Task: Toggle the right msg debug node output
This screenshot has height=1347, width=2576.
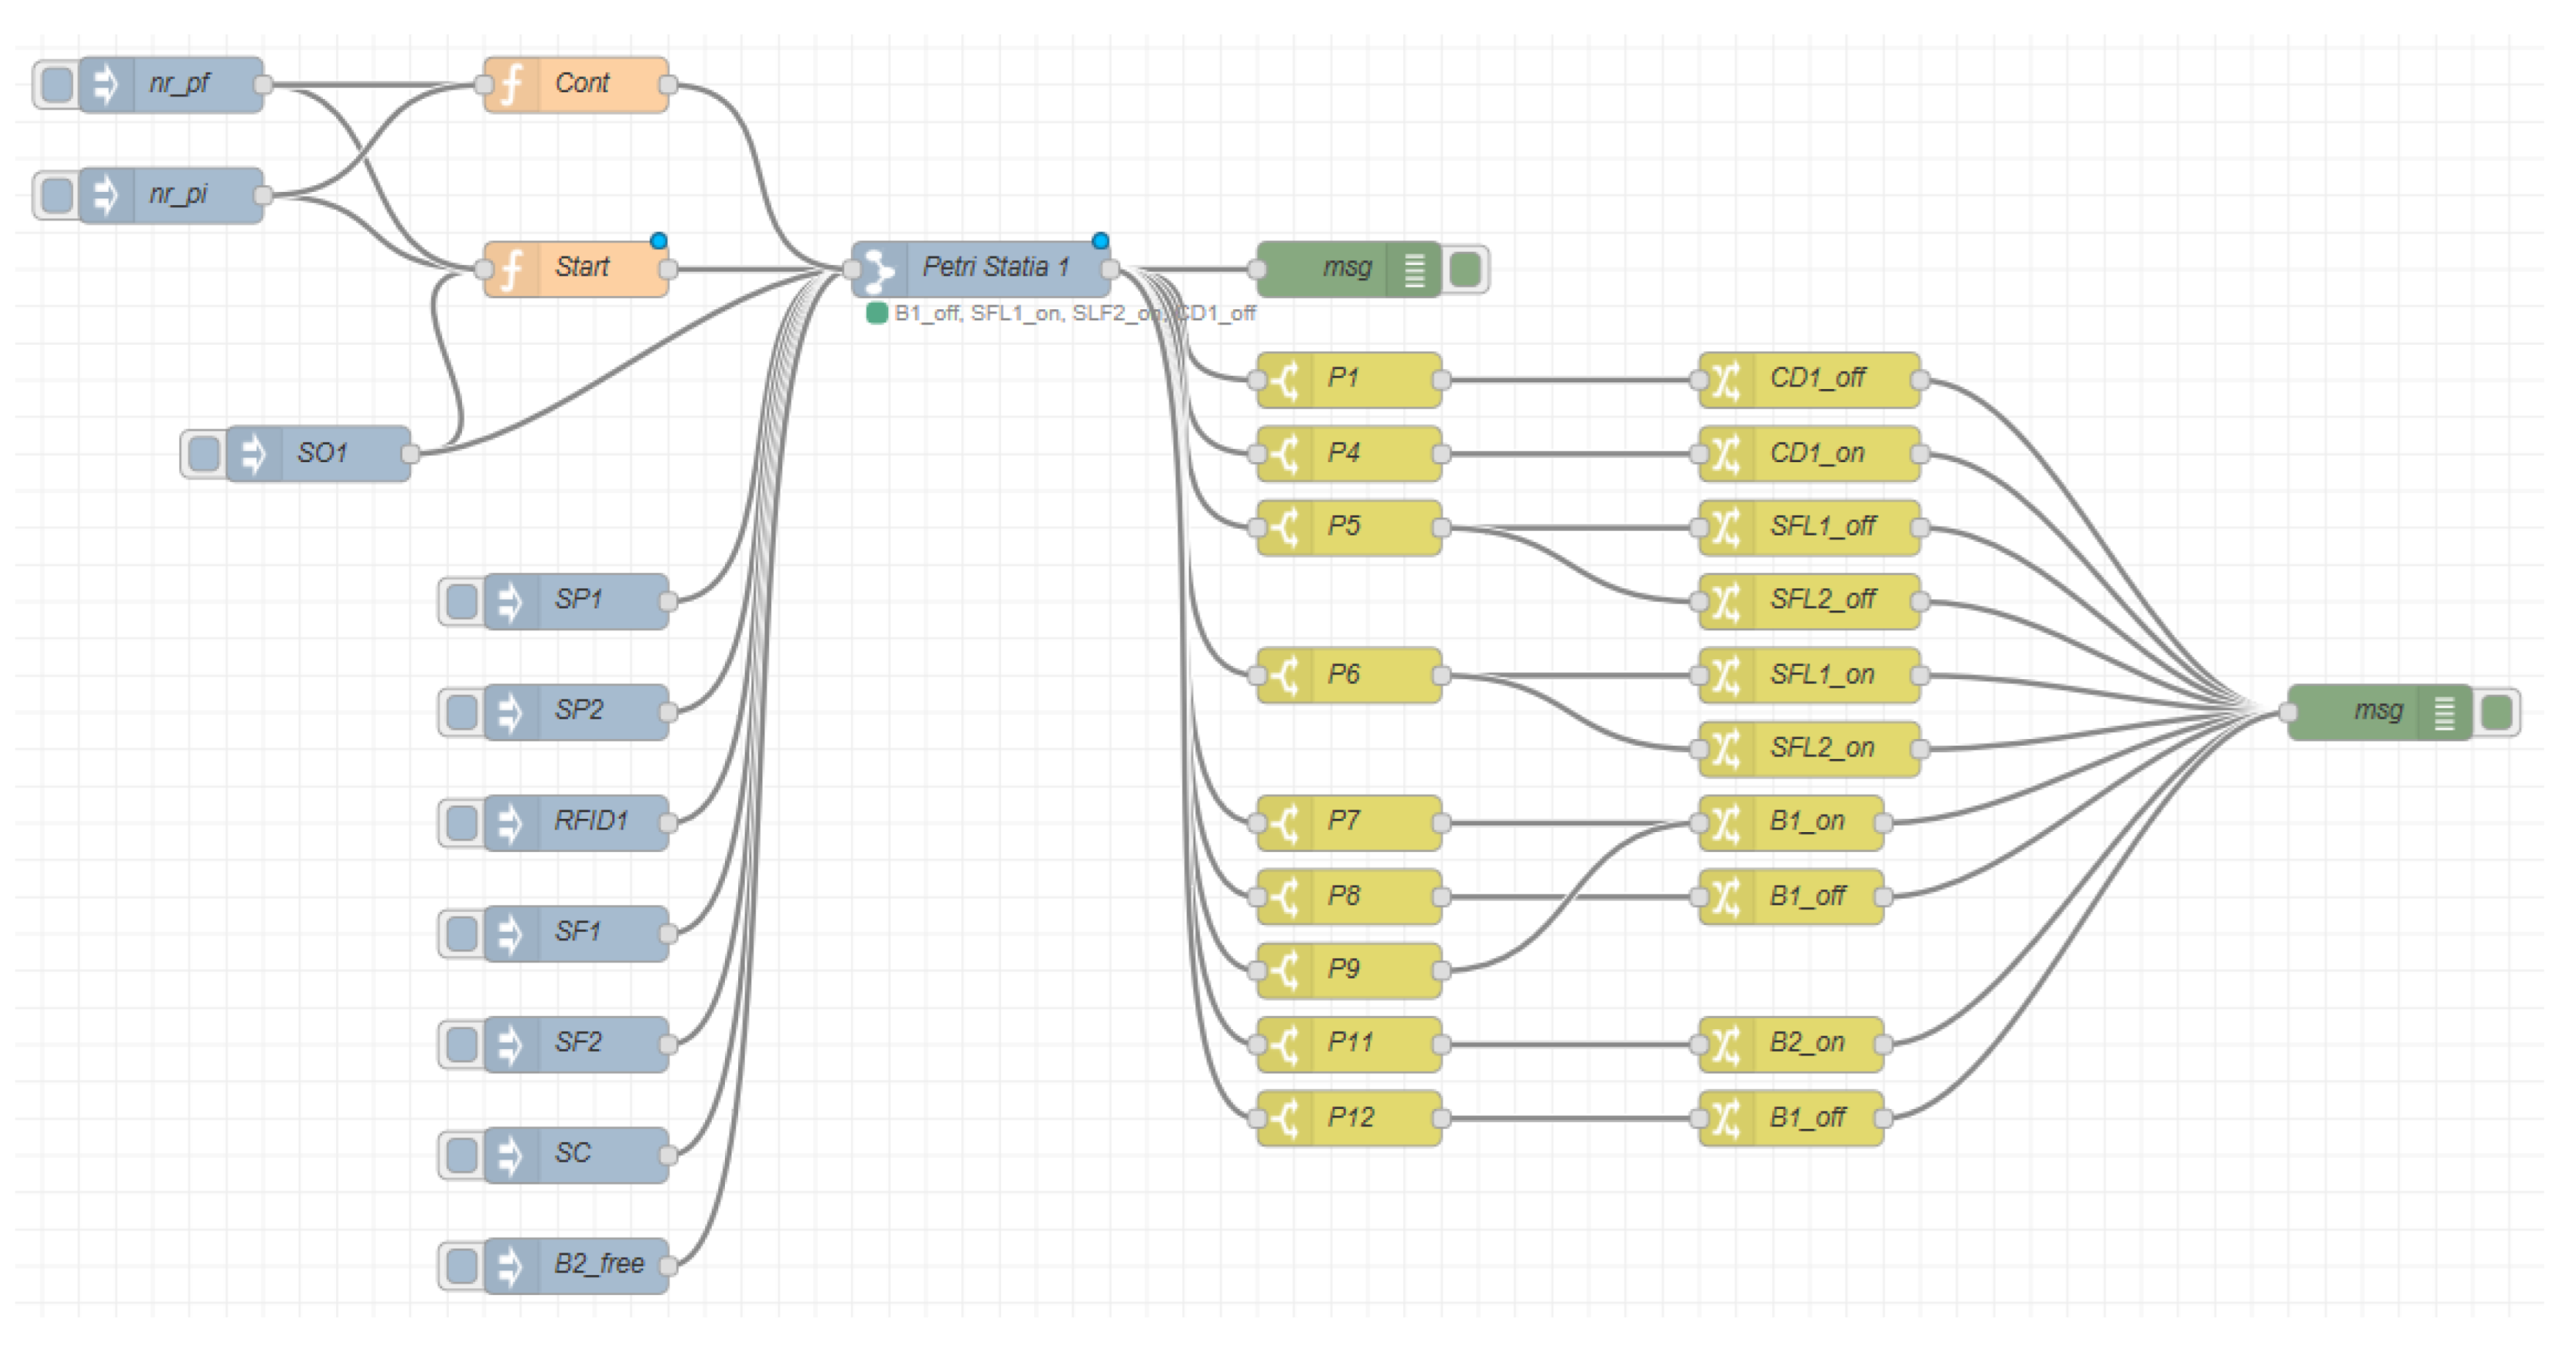Action: pyautogui.click(x=2497, y=713)
